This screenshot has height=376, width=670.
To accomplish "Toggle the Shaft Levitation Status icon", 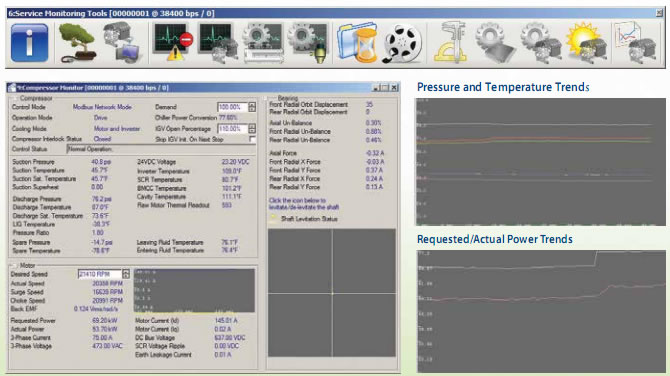I will pyautogui.click(x=273, y=218).
